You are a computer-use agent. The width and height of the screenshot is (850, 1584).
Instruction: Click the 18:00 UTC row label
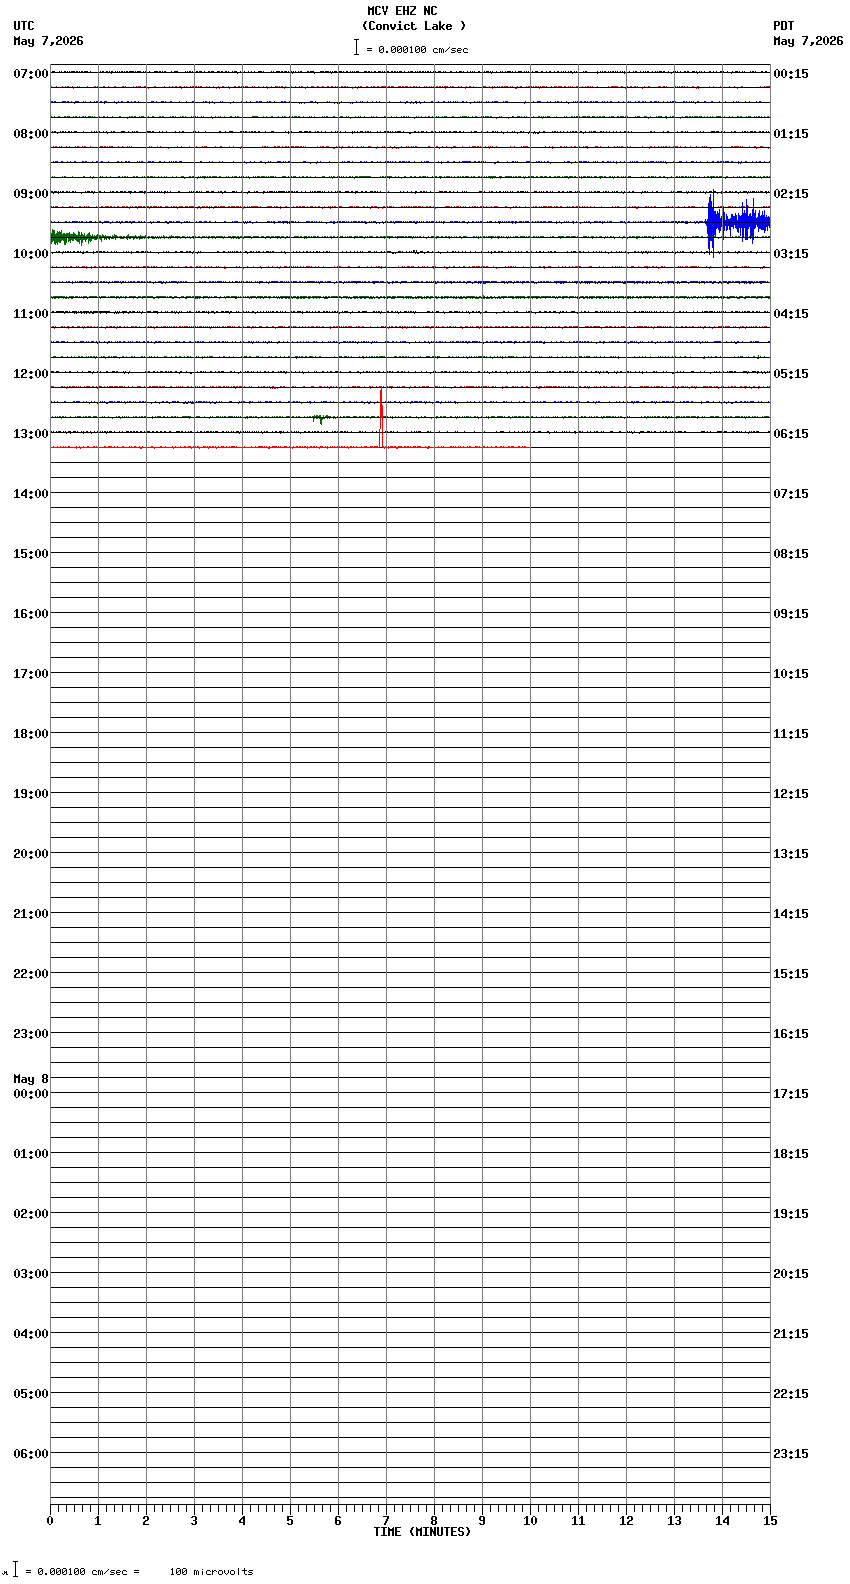tap(31, 734)
